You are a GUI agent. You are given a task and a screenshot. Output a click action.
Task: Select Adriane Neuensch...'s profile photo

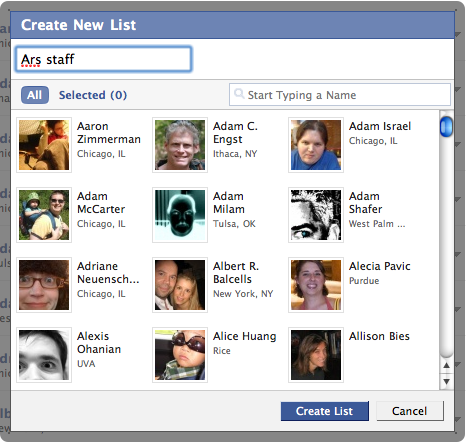(44, 285)
